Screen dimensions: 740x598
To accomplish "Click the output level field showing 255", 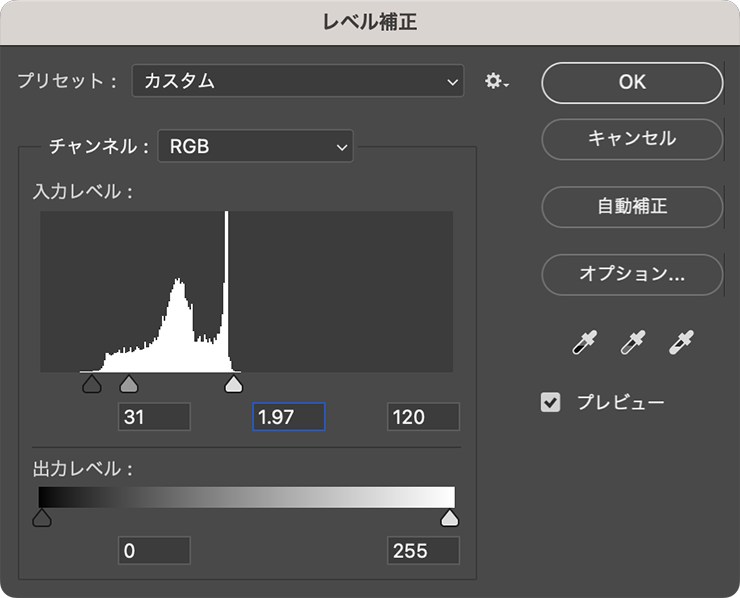I will pyautogui.click(x=423, y=550).
